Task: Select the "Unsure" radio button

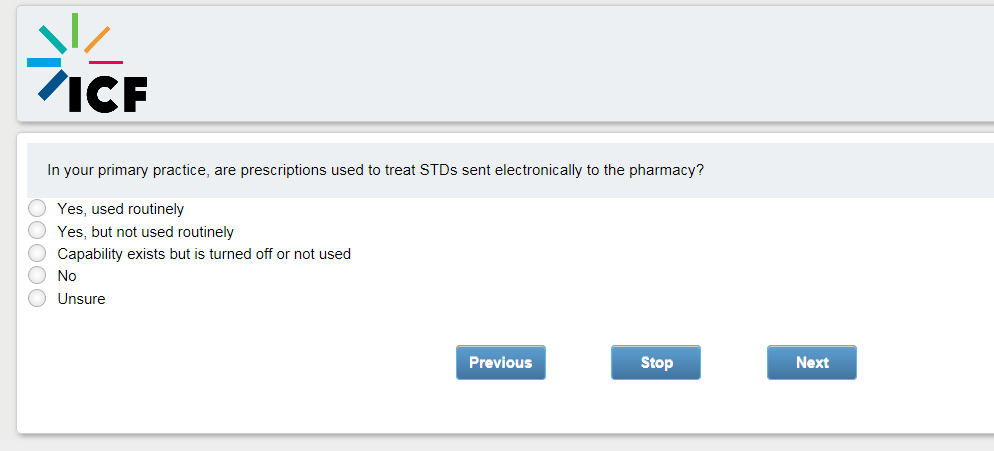Action: [x=37, y=298]
